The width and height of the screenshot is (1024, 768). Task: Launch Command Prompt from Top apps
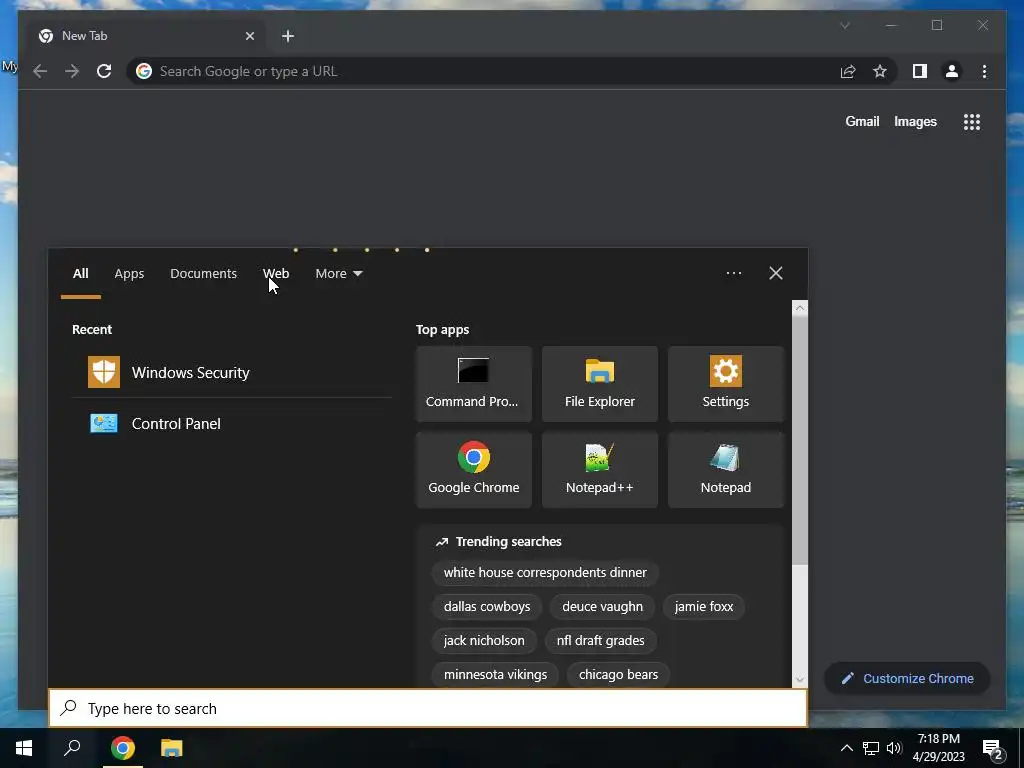[473, 384]
